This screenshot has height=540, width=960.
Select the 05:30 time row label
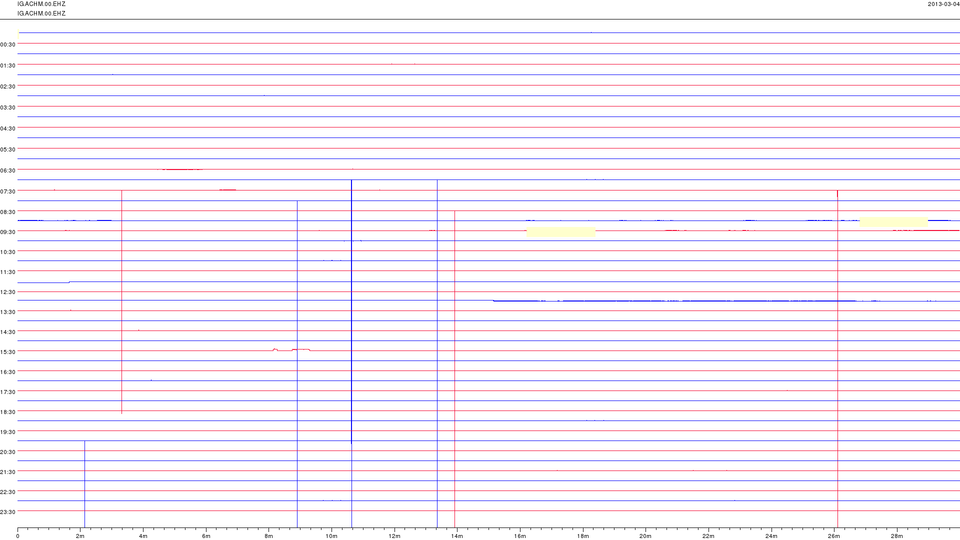(7, 149)
